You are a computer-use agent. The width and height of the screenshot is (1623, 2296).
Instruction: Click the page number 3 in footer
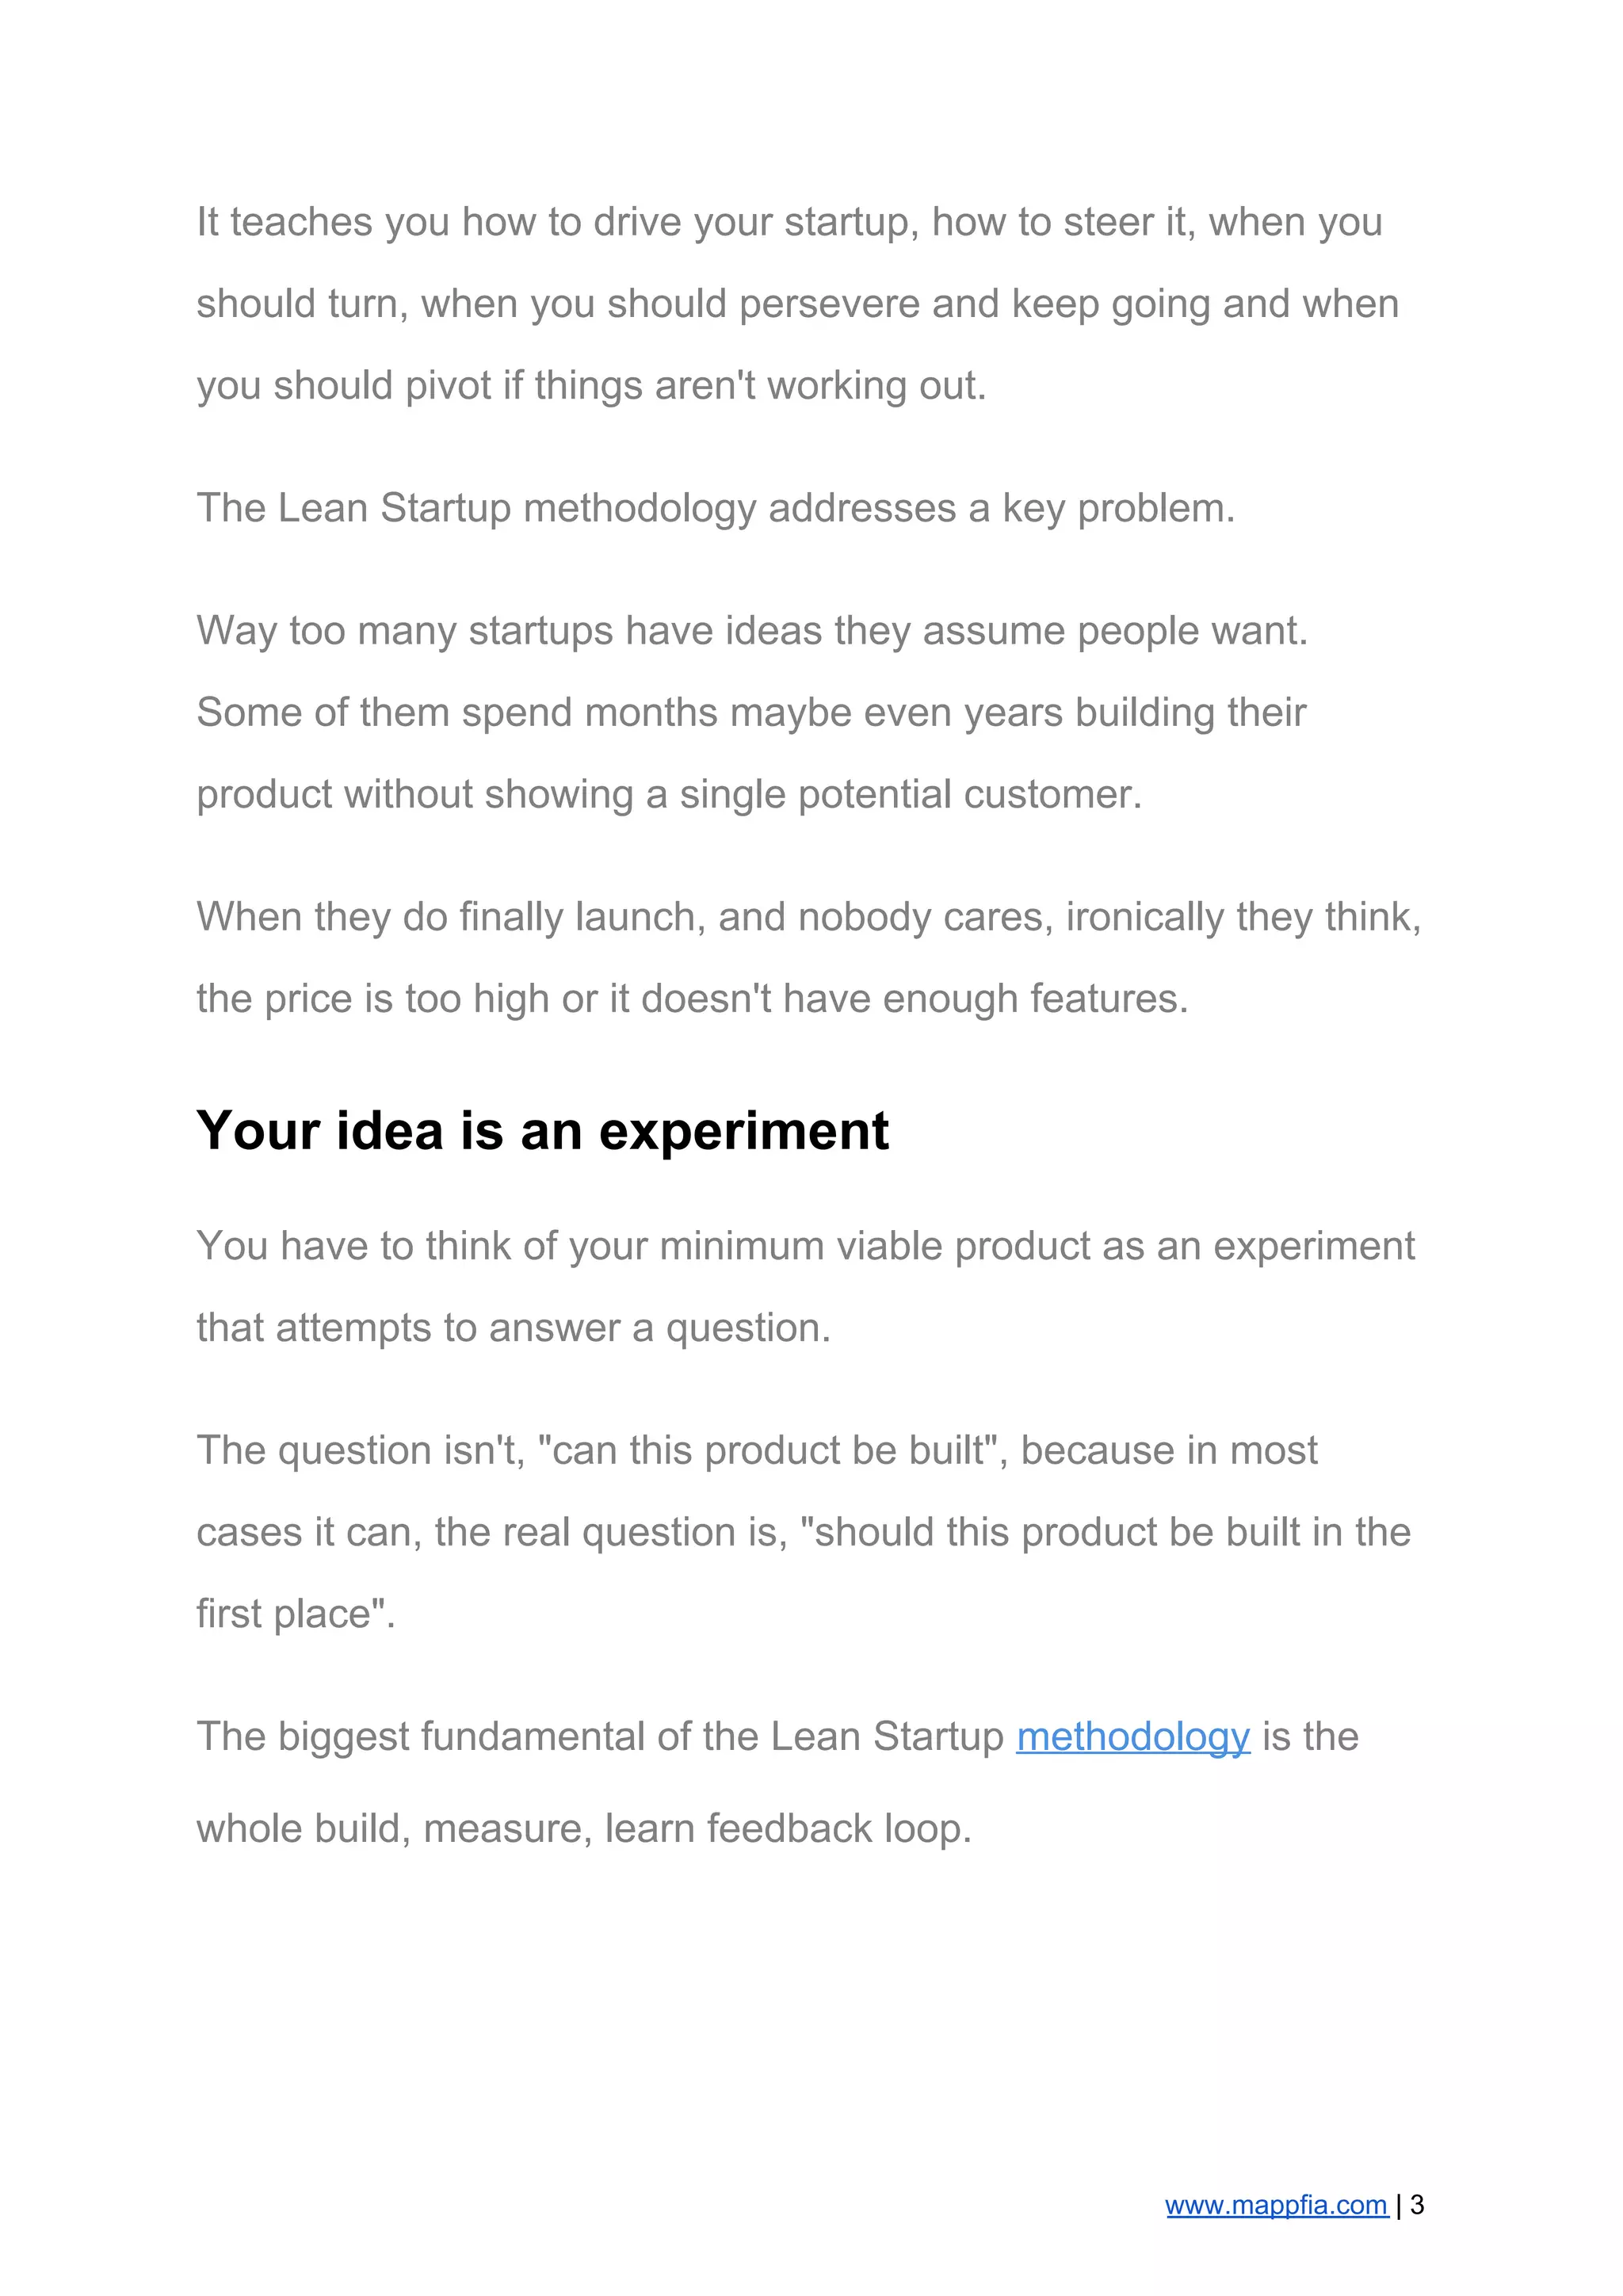[1416, 2203]
